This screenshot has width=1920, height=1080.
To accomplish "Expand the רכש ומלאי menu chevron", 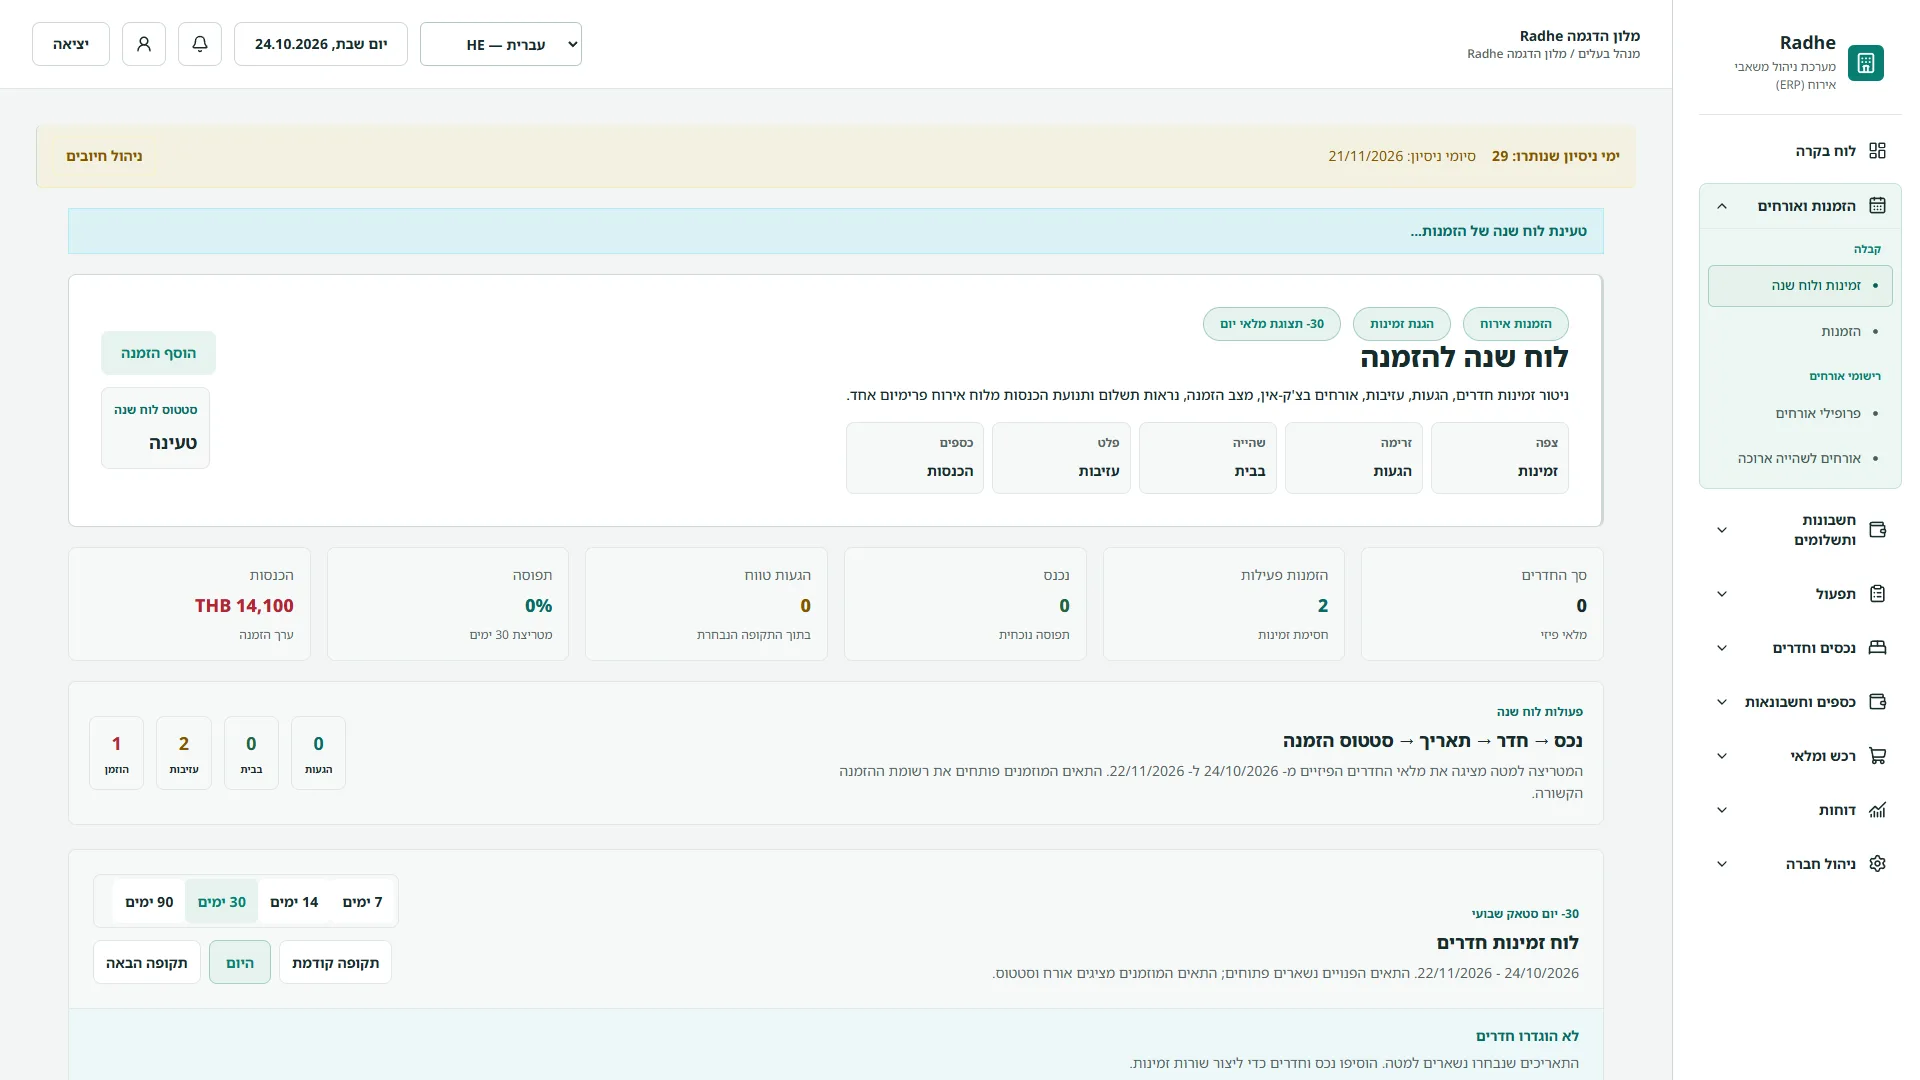I will point(1722,756).
